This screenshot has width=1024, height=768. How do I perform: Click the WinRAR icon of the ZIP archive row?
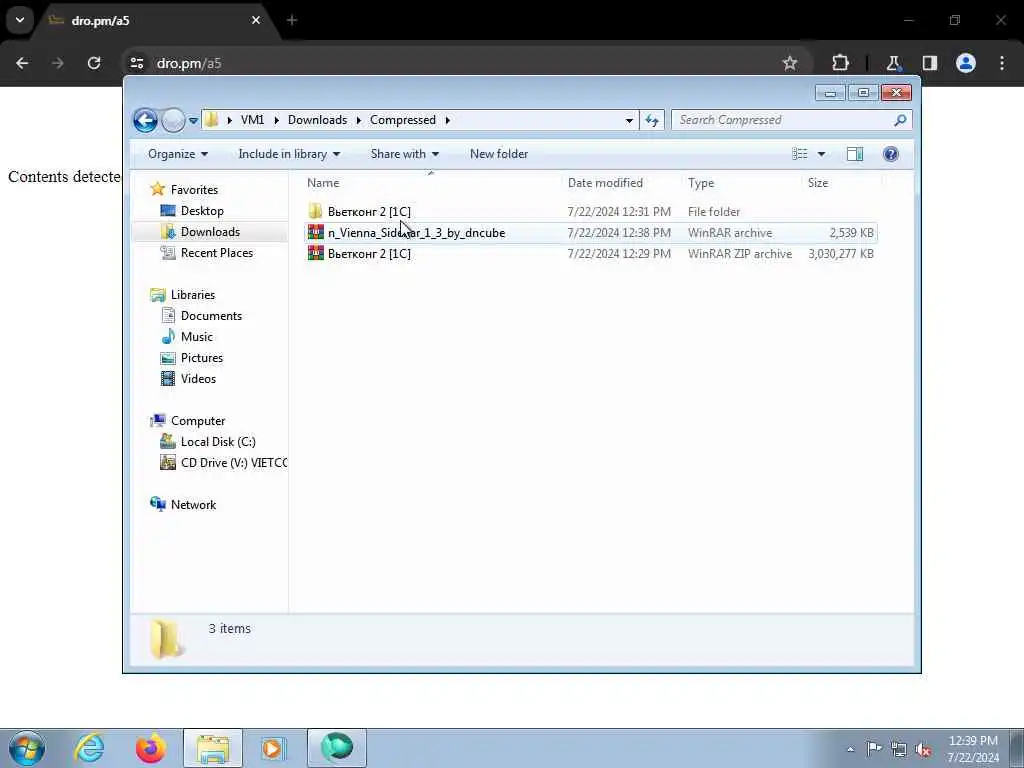coord(316,253)
